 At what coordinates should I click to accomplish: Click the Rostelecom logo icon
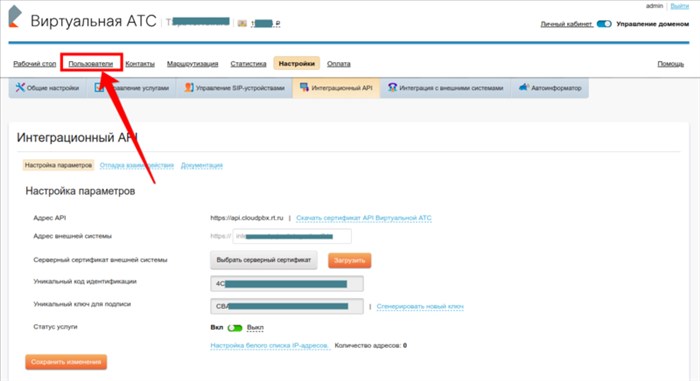pos(14,17)
